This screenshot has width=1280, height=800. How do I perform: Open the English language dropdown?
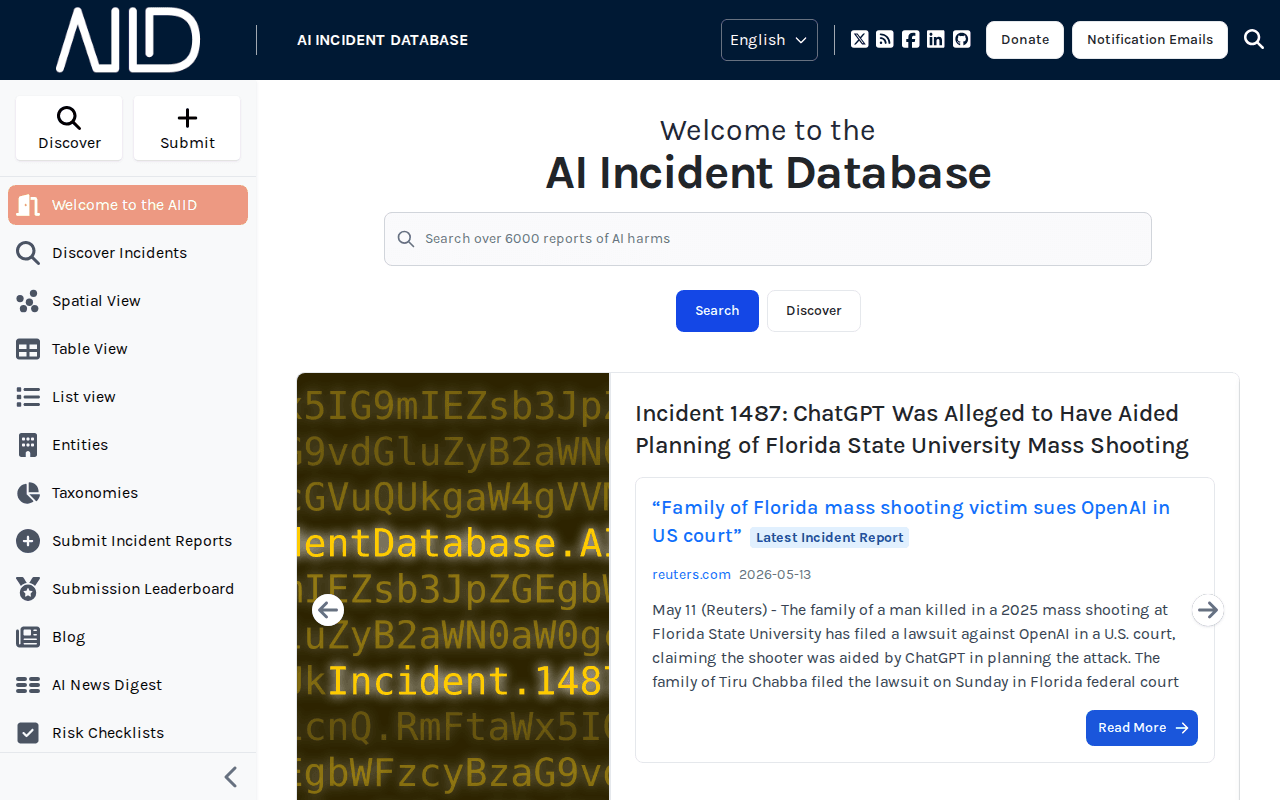coord(769,40)
